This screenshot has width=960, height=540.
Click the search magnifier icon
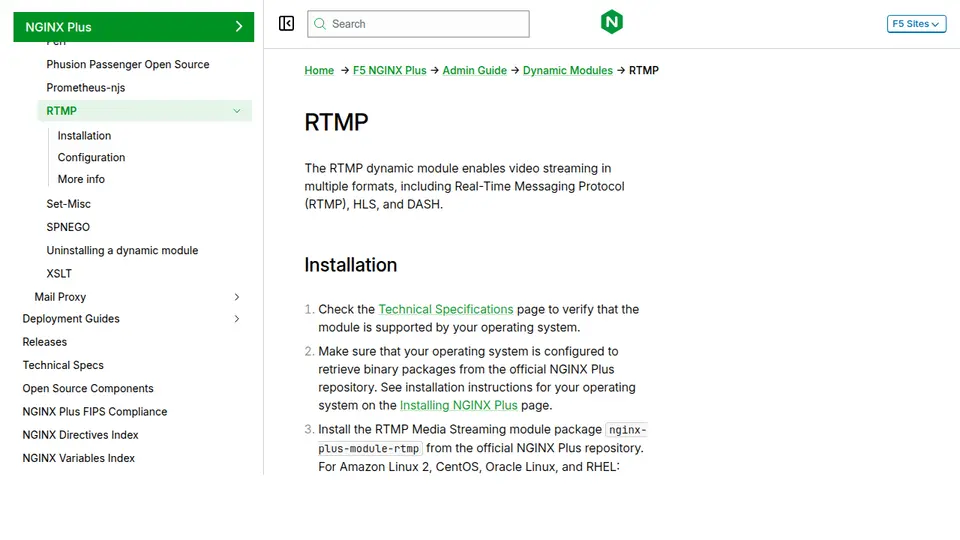tap(320, 24)
